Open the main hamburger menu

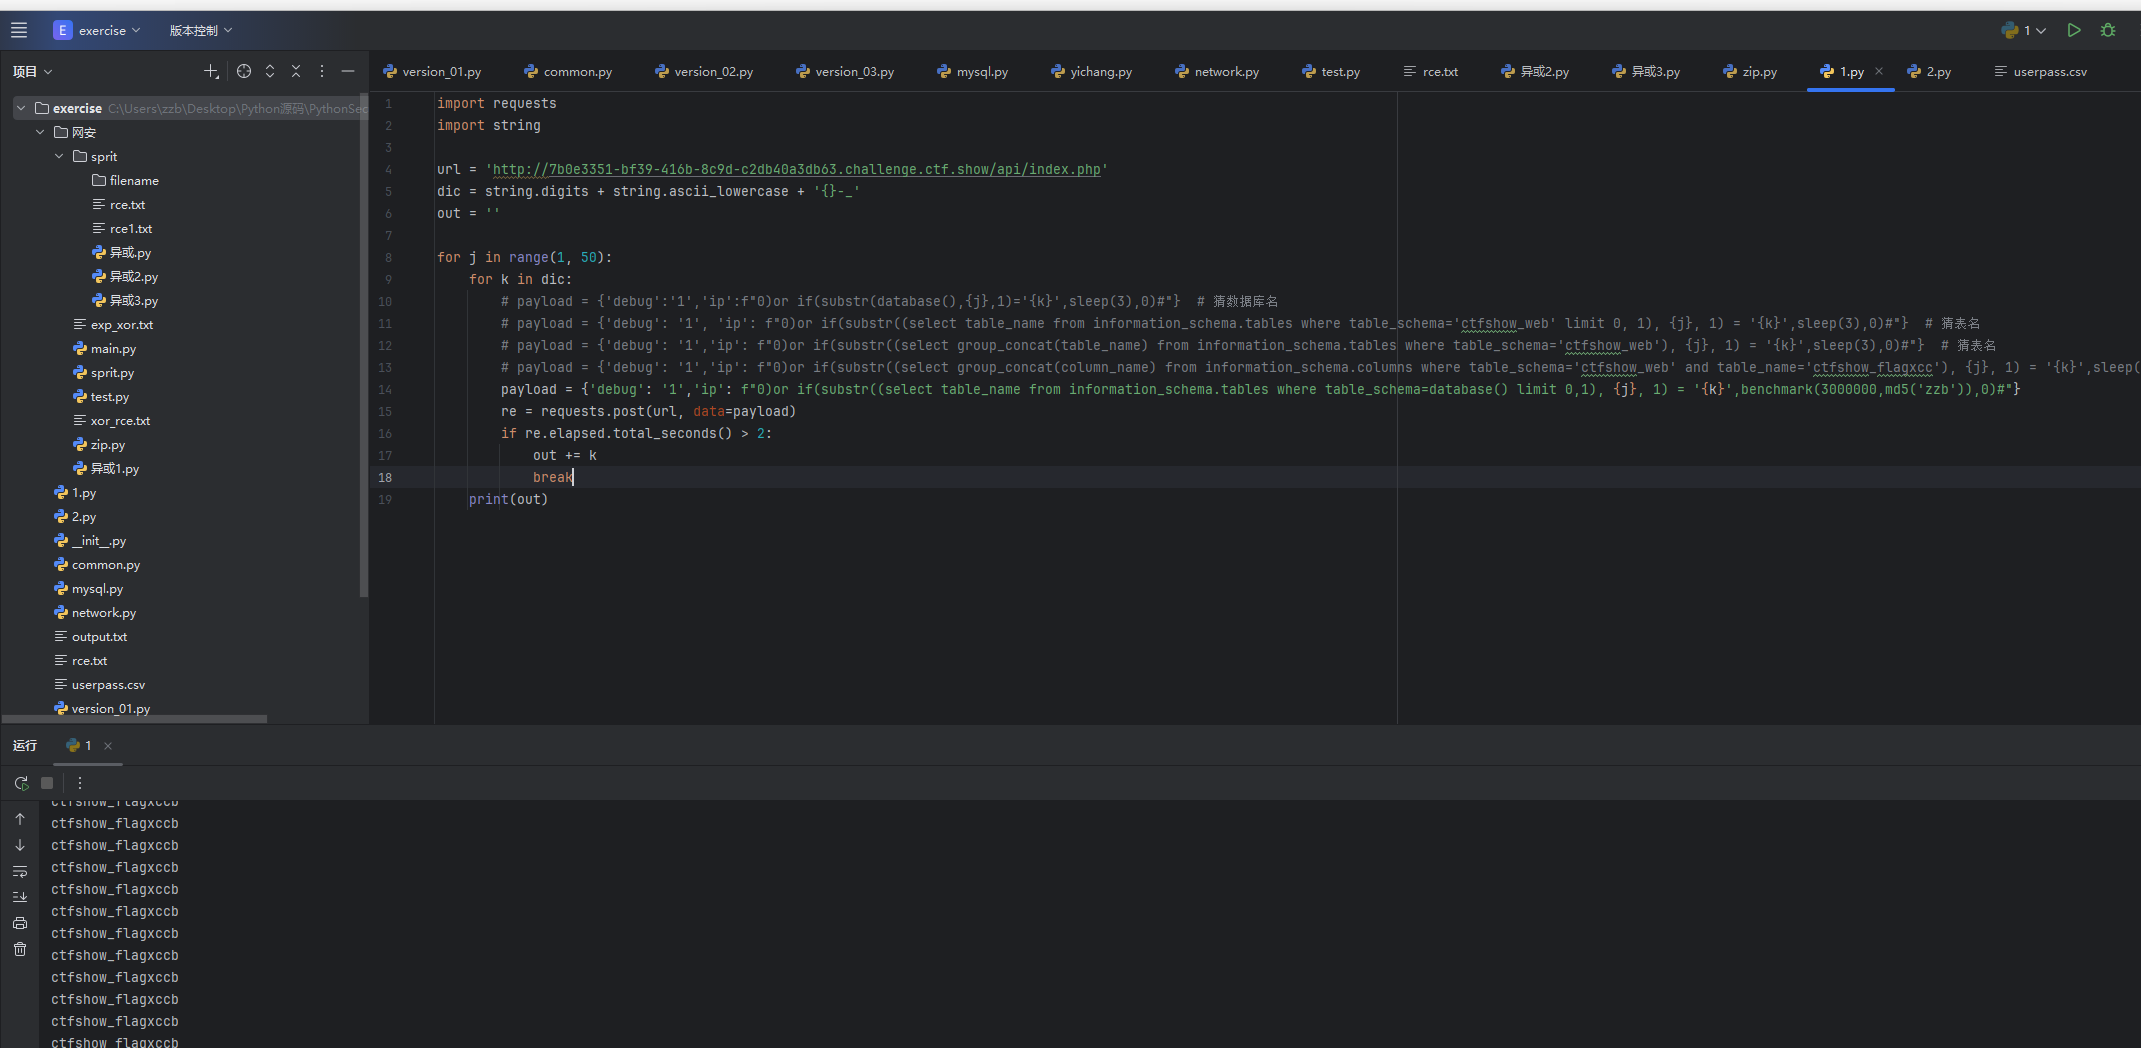(x=19, y=30)
